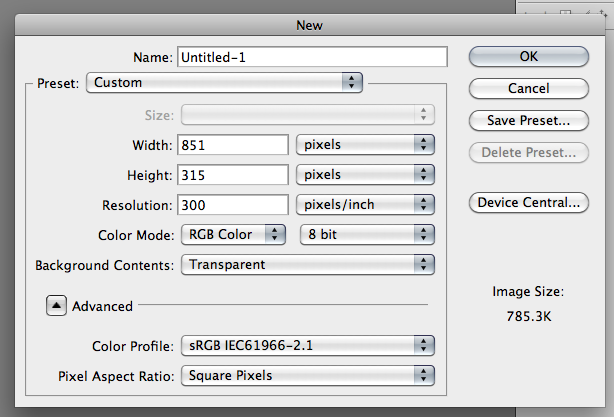
Task: Collapse the Advanced section triangle
Action: 56,306
